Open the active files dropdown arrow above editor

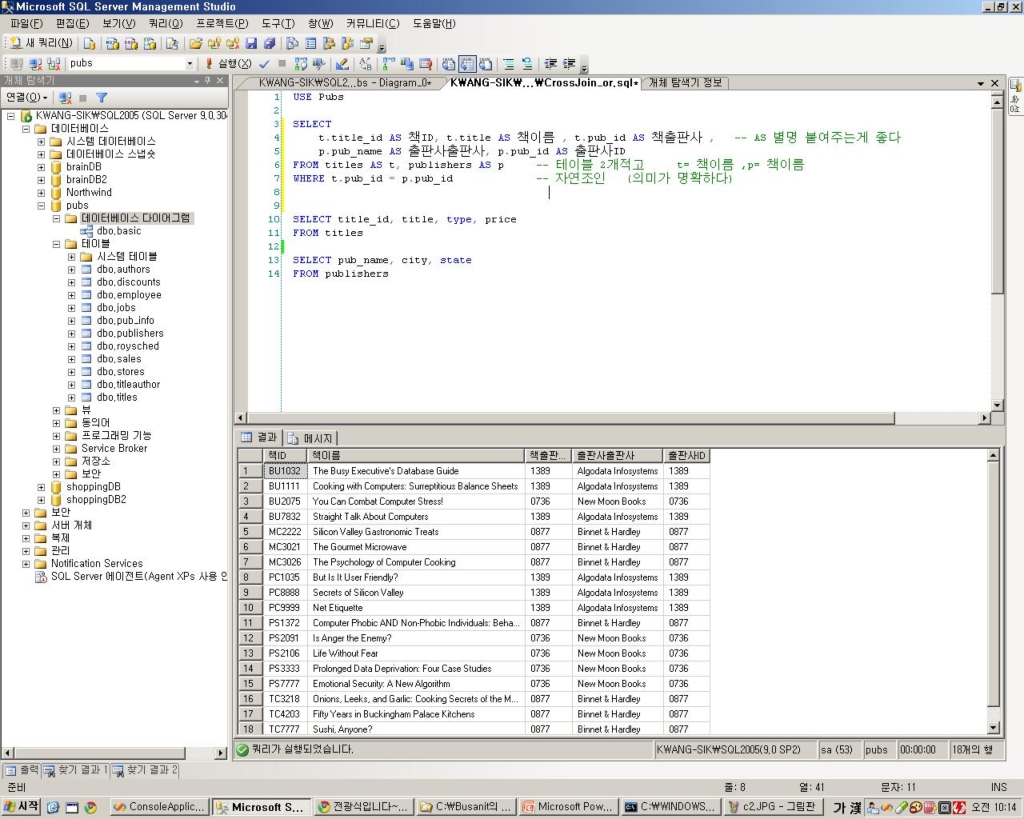click(980, 83)
